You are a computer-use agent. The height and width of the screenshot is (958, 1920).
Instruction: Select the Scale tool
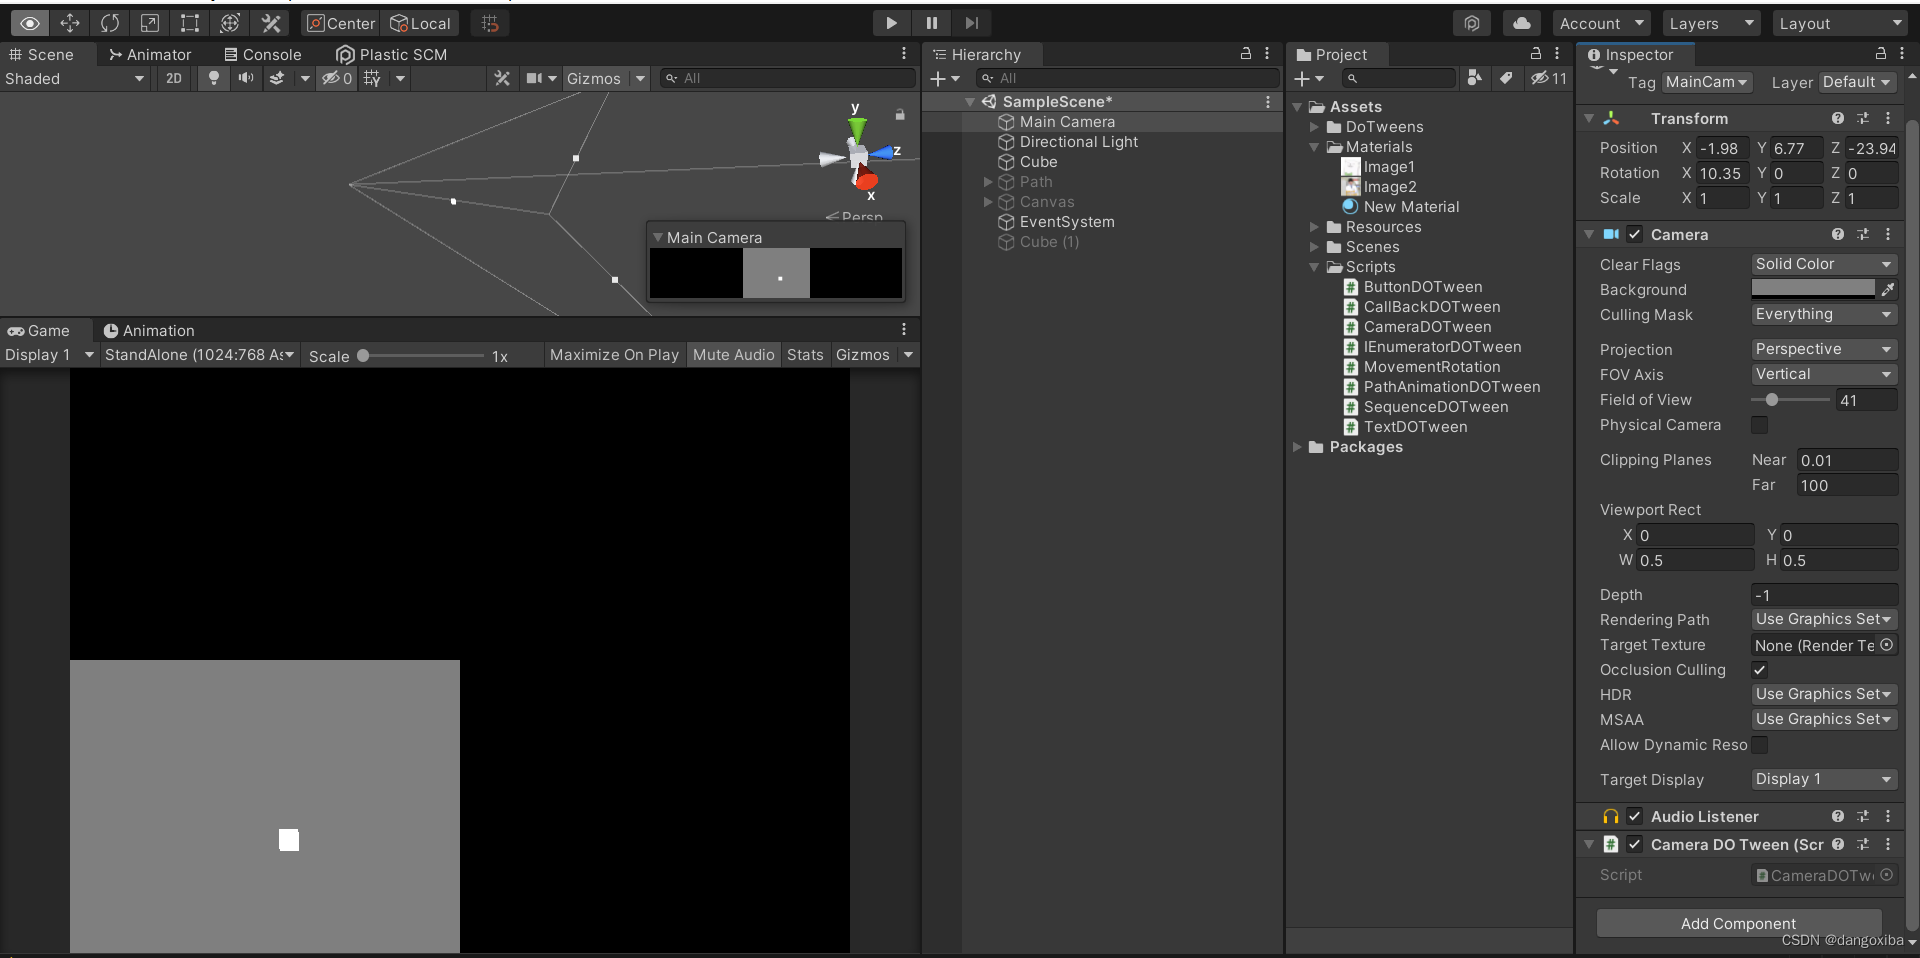pyautogui.click(x=150, y=23)
